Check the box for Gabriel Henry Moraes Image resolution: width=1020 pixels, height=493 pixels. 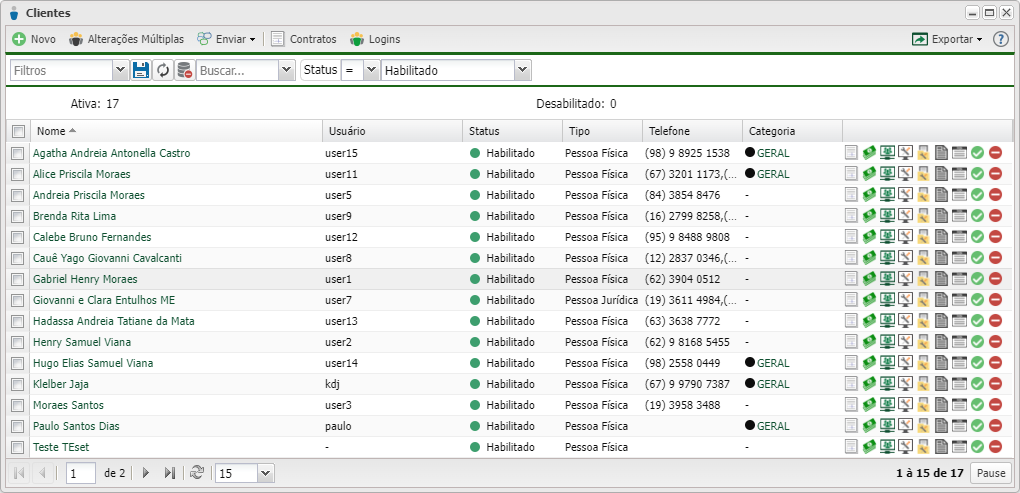click(x=17, y=279)
